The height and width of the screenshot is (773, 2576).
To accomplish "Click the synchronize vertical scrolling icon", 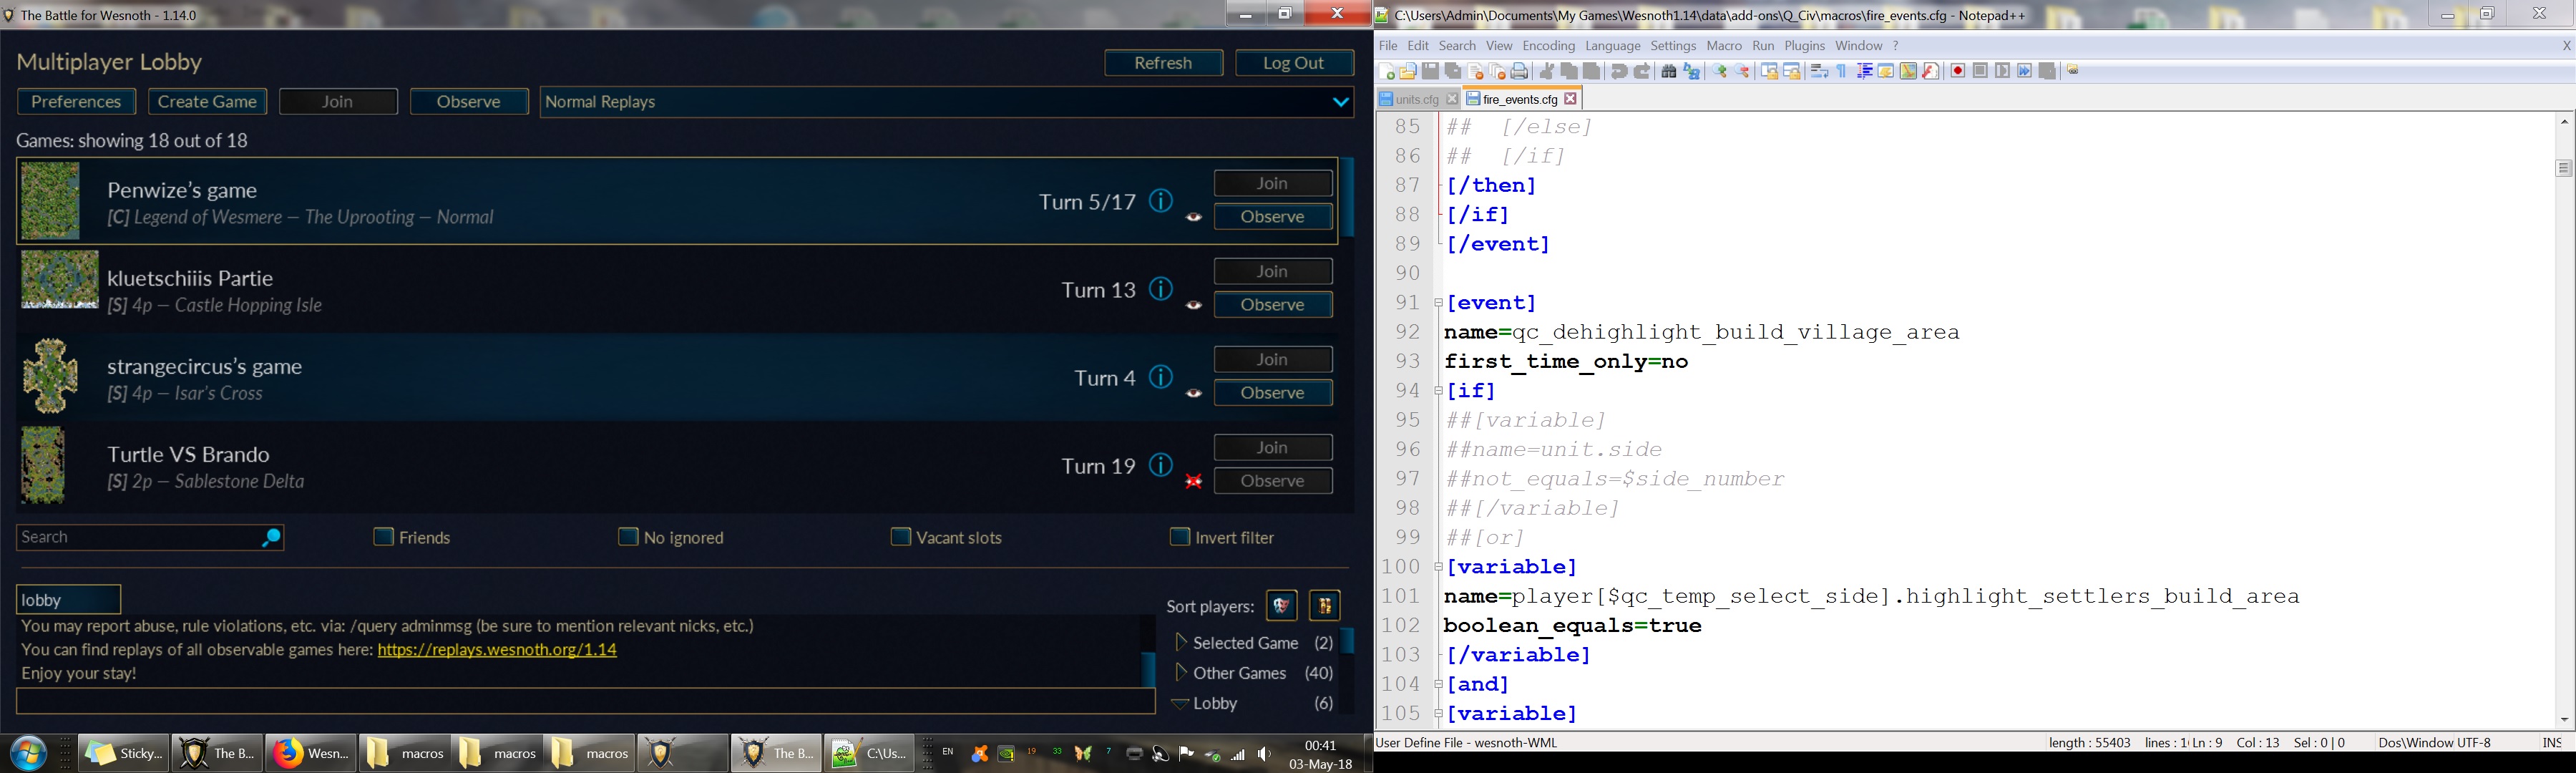I will [x=1770, y=71].
